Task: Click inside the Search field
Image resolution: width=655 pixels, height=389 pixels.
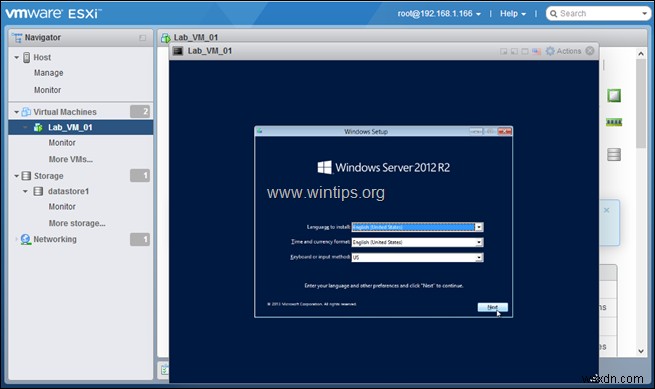Action: (x=599, y=14)
